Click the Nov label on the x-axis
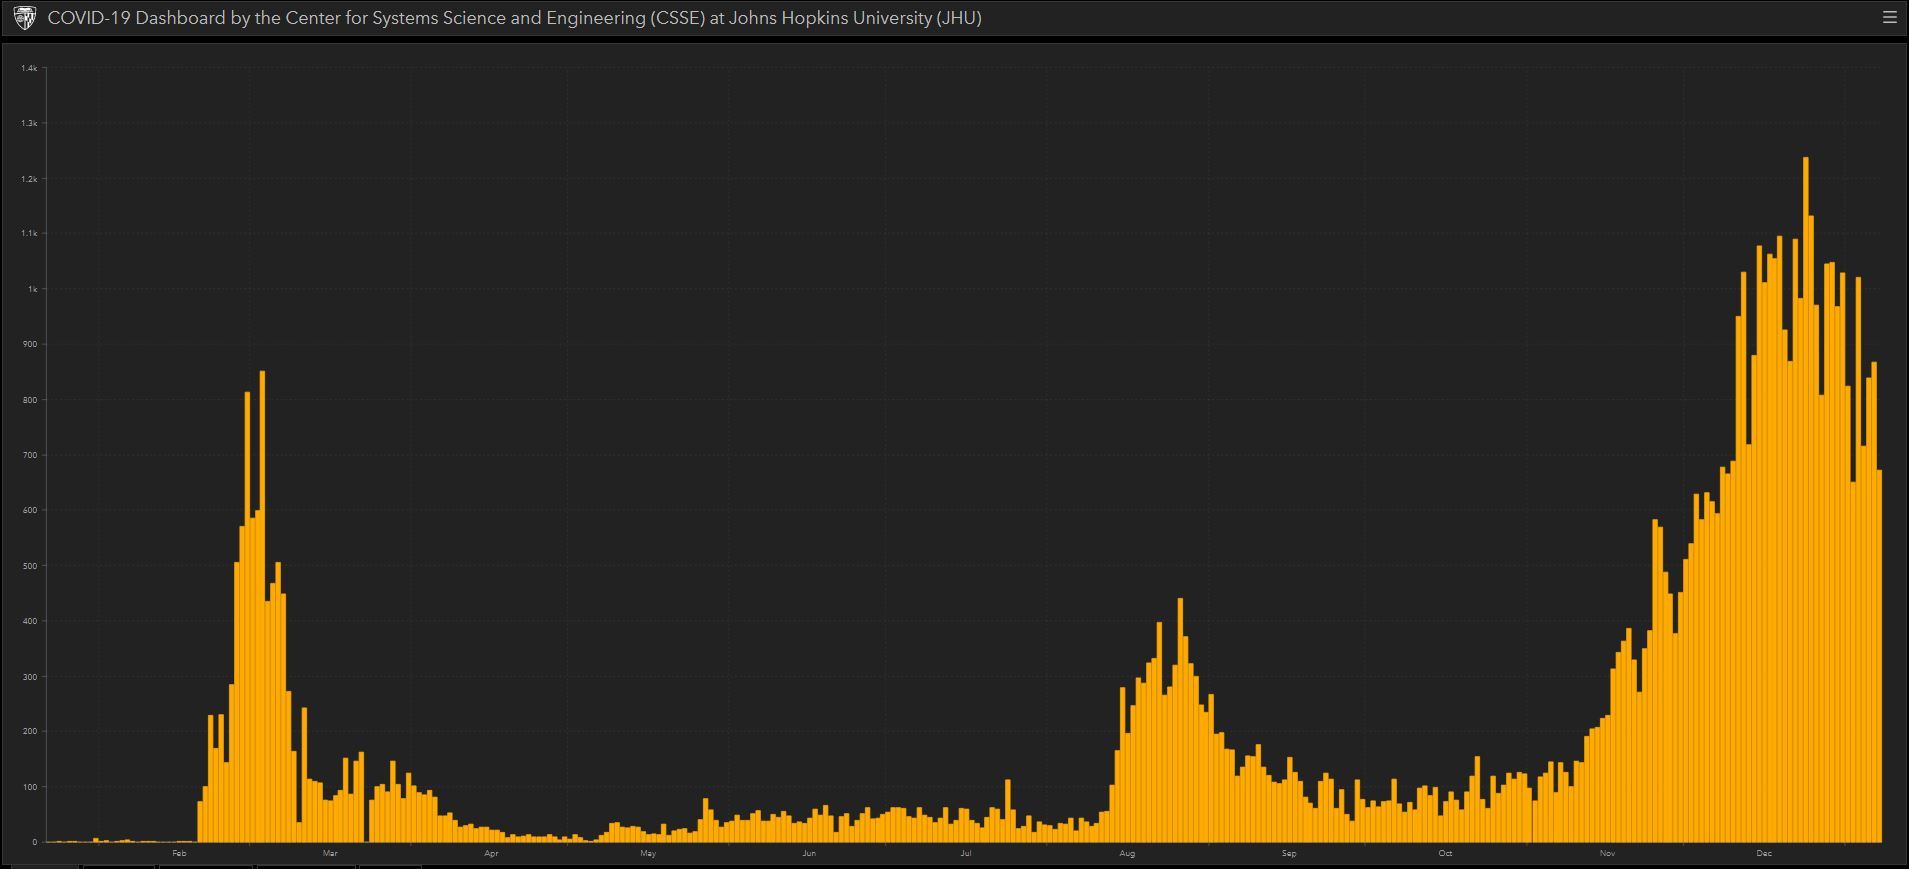 pyautogui.click(x=1607, y=853)
